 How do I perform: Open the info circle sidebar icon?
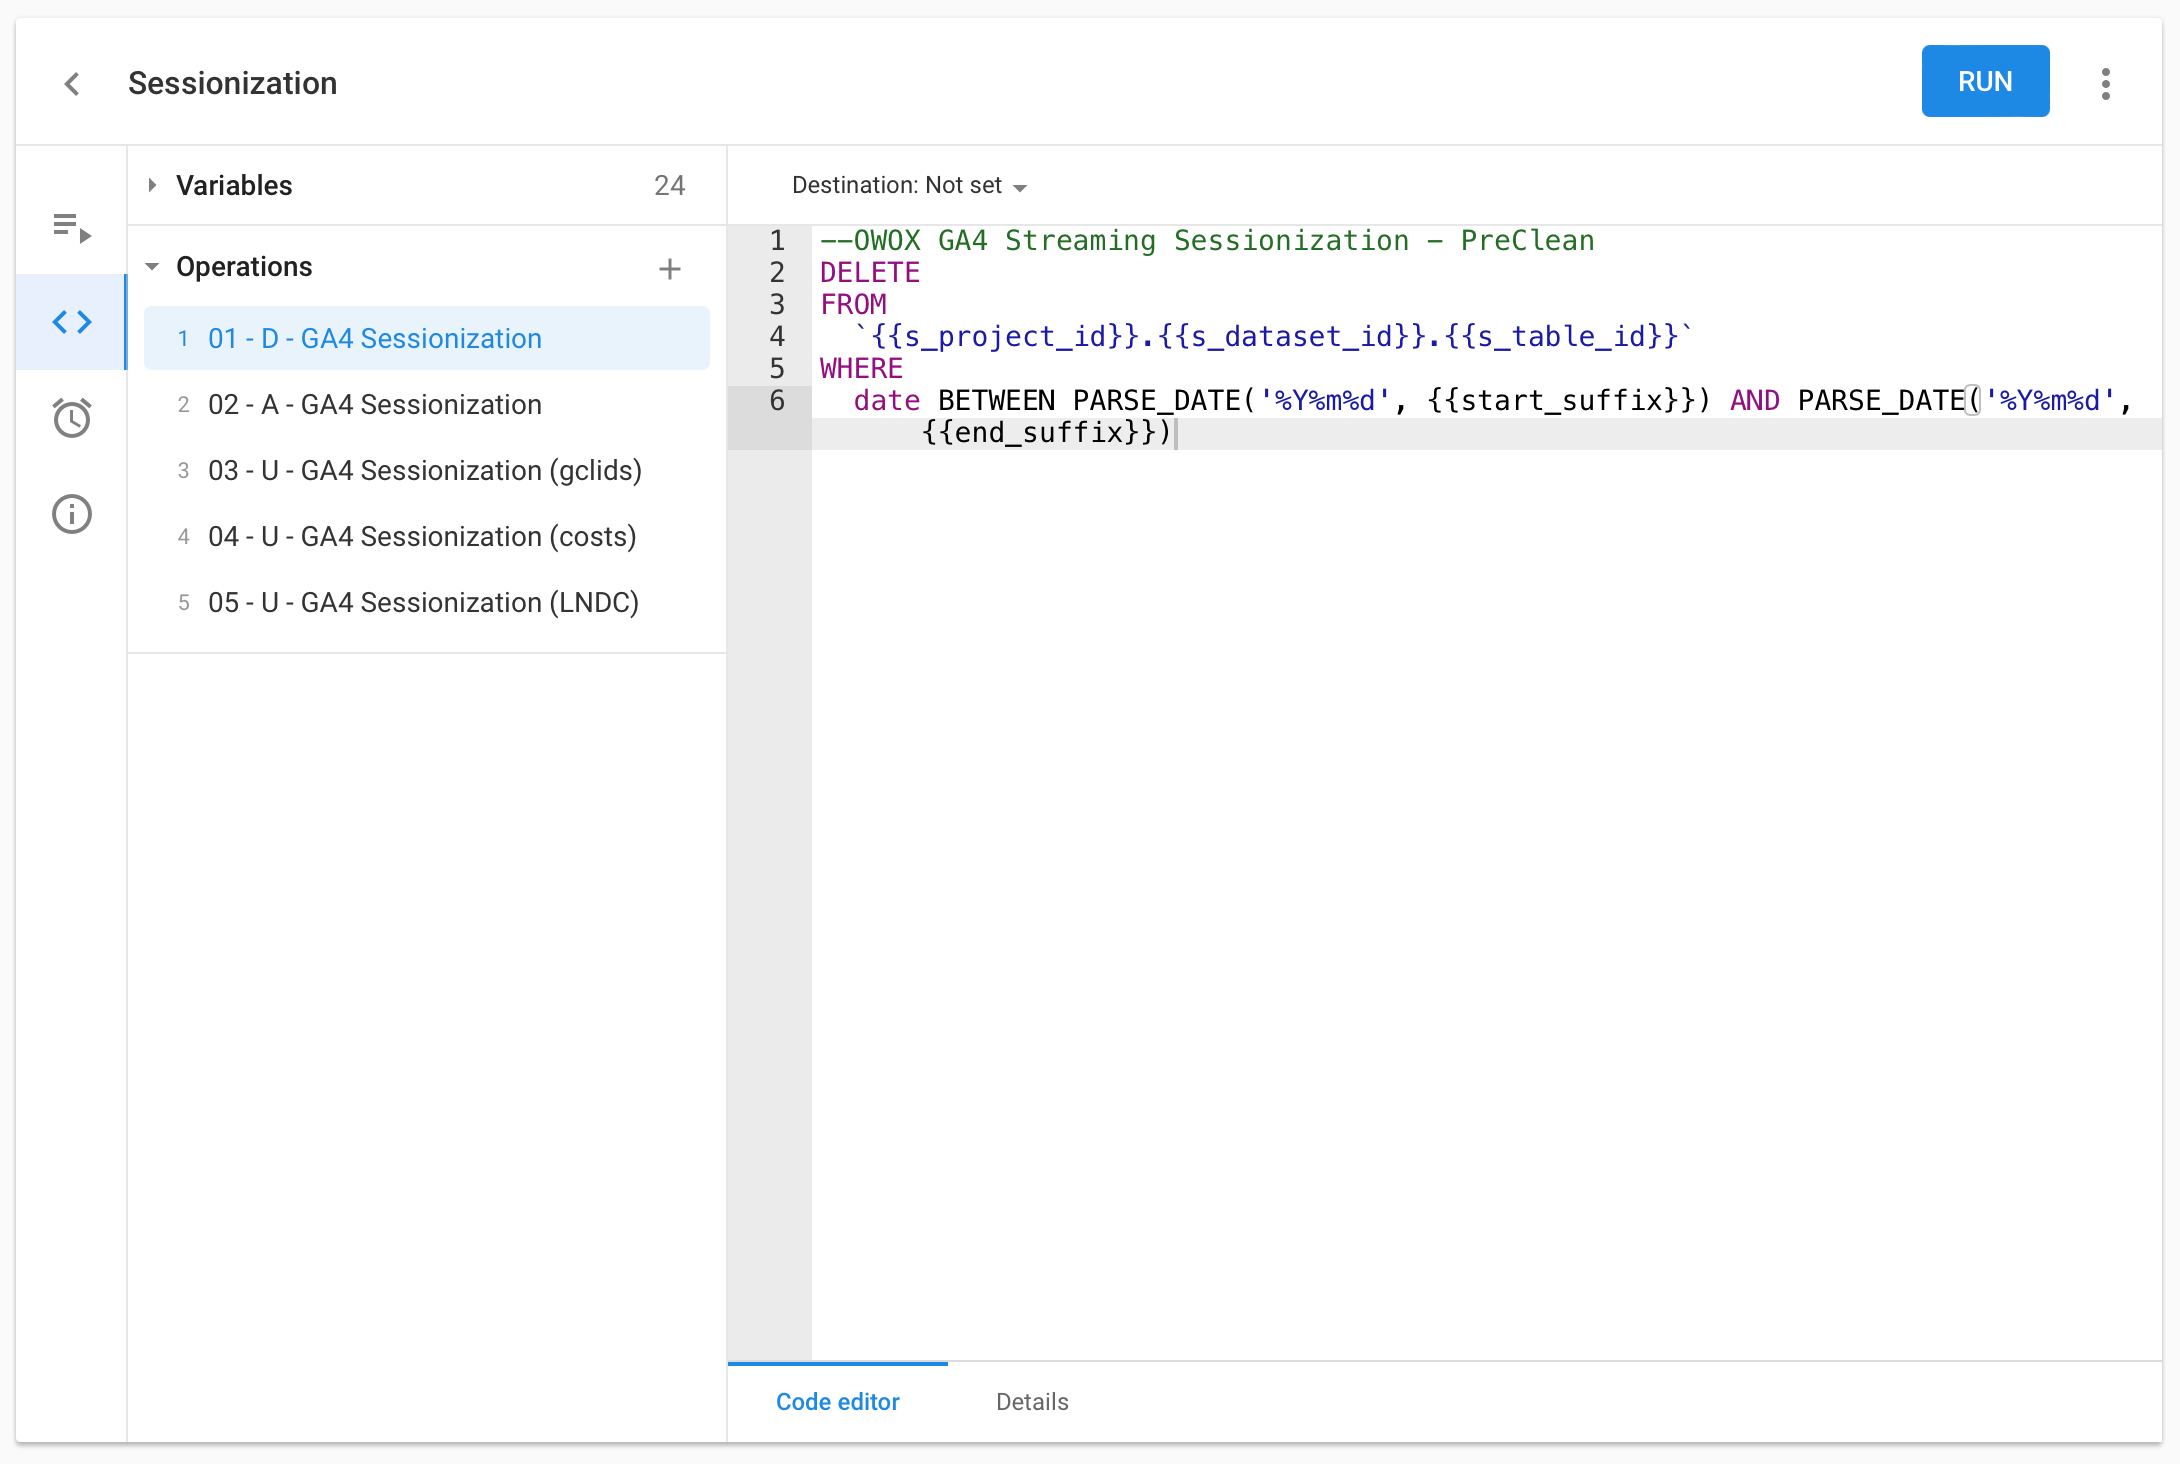[x=72, y=514]
